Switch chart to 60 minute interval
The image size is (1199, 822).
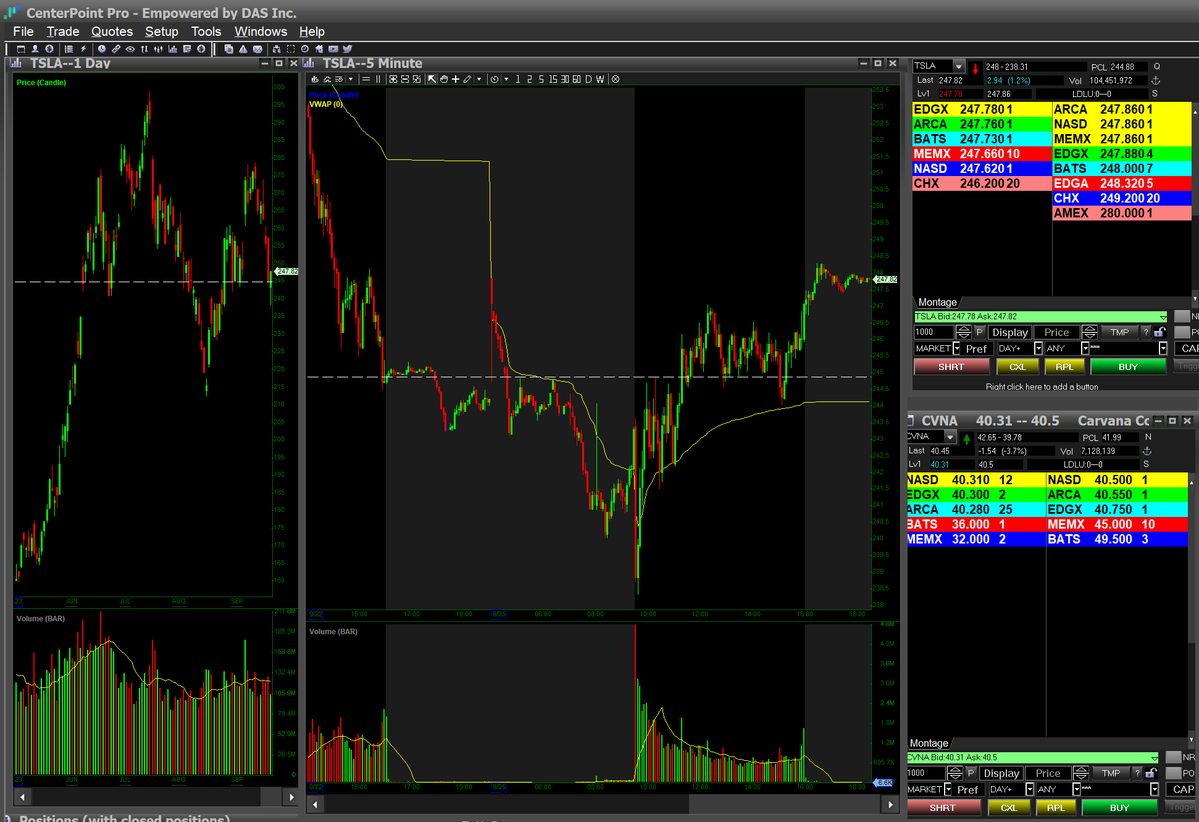coord(577,79)
